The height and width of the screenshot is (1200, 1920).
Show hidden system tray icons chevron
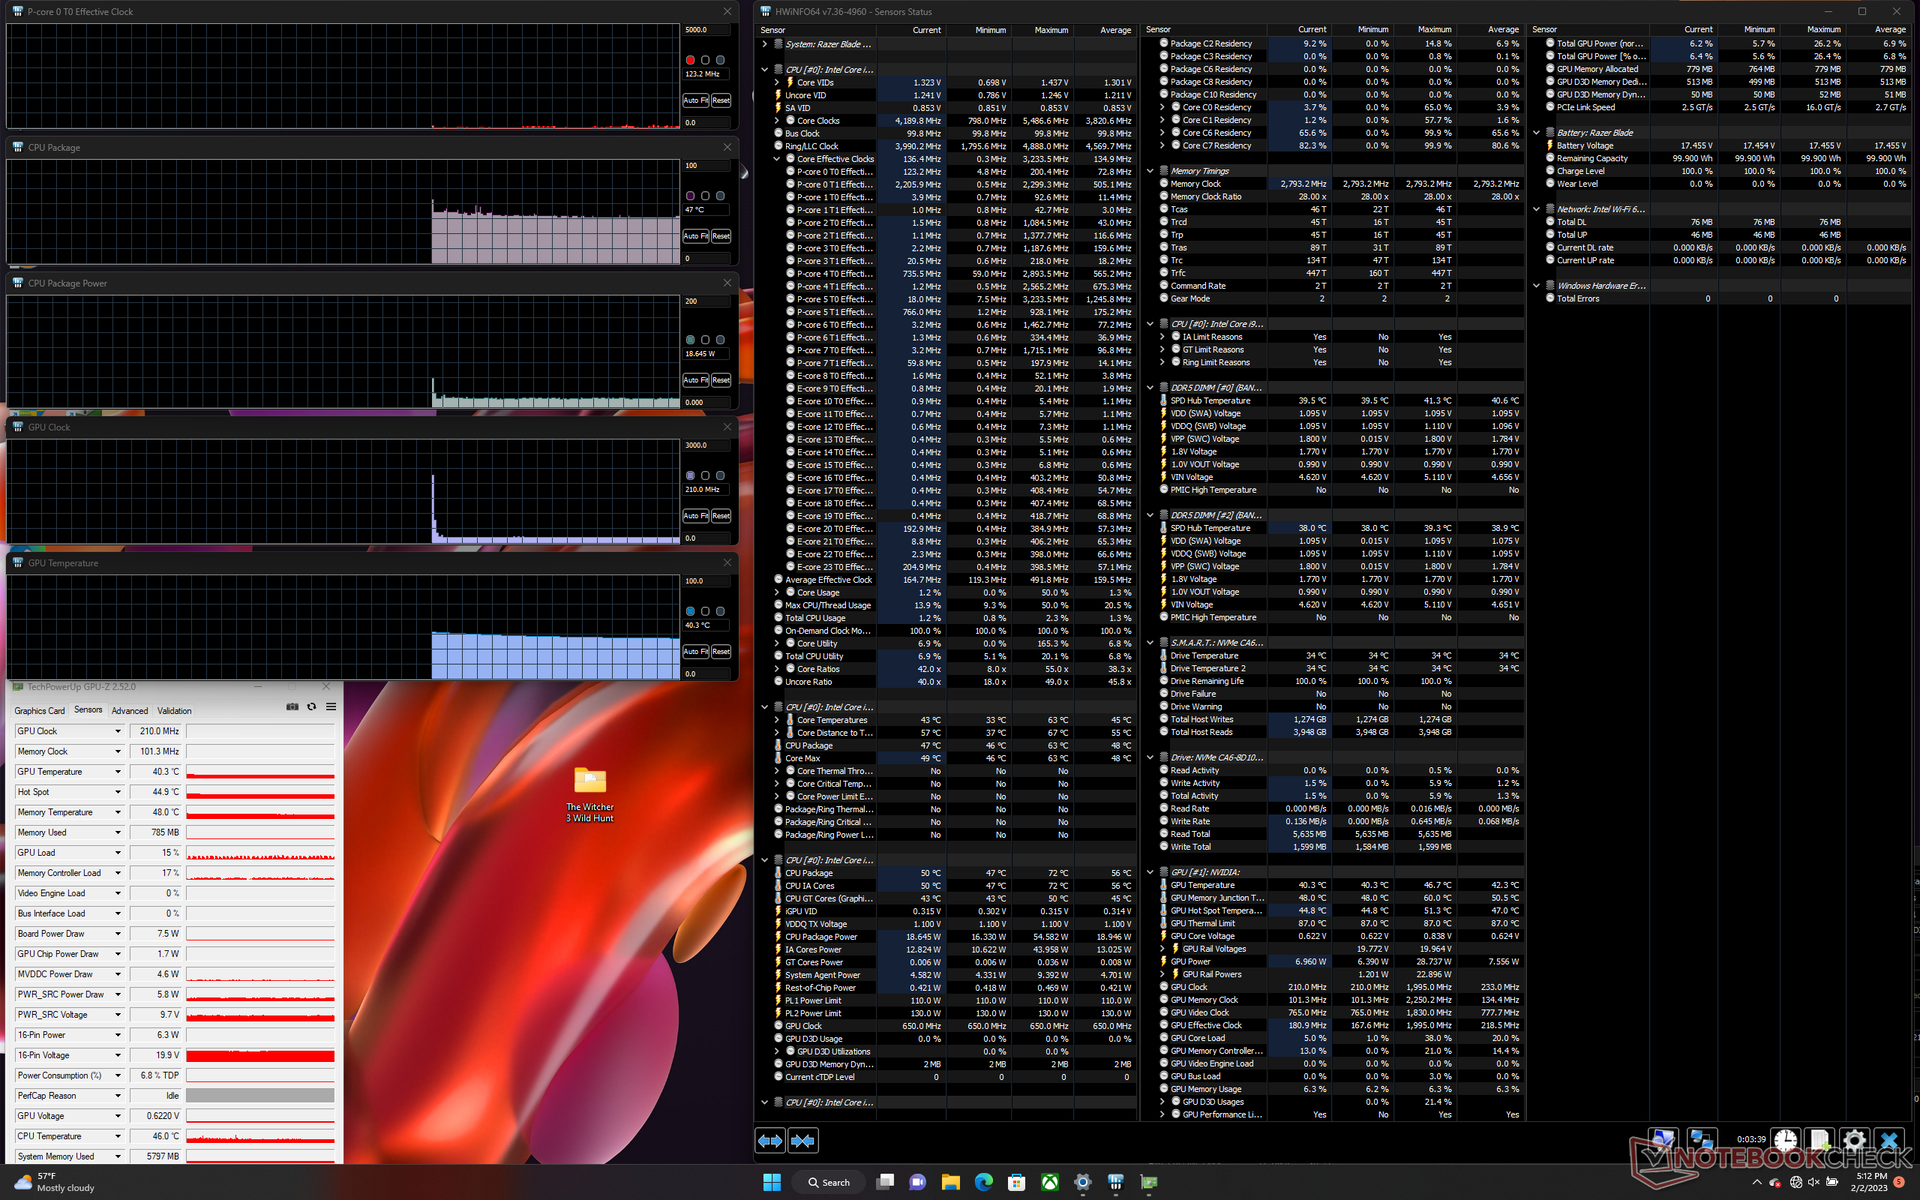(1757, 1182)
